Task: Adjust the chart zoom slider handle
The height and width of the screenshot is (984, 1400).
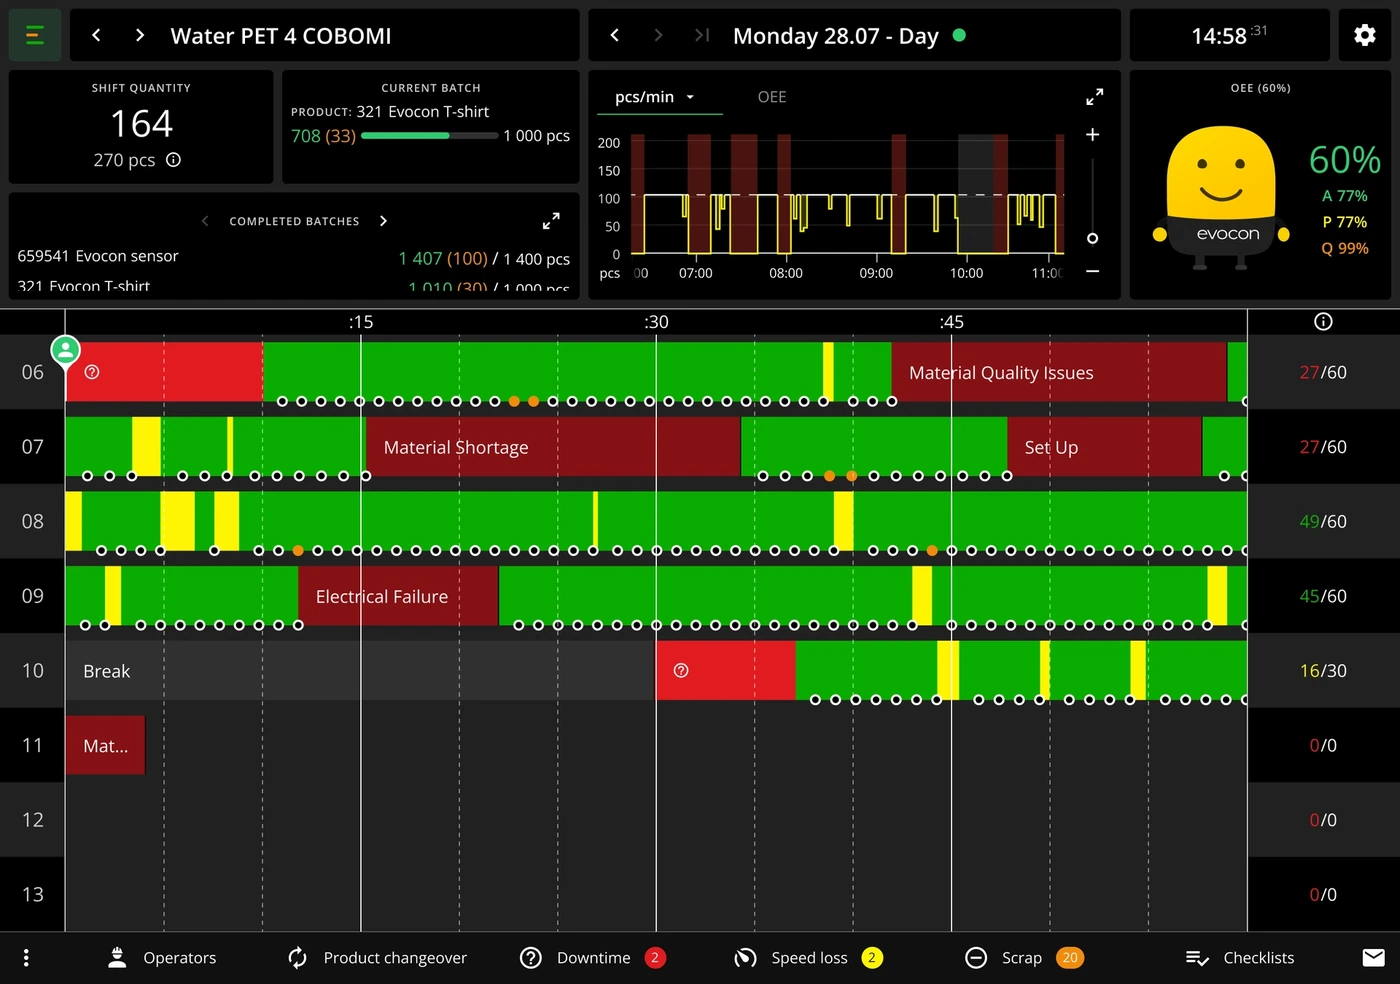Action: click(x=1093, y=238)
